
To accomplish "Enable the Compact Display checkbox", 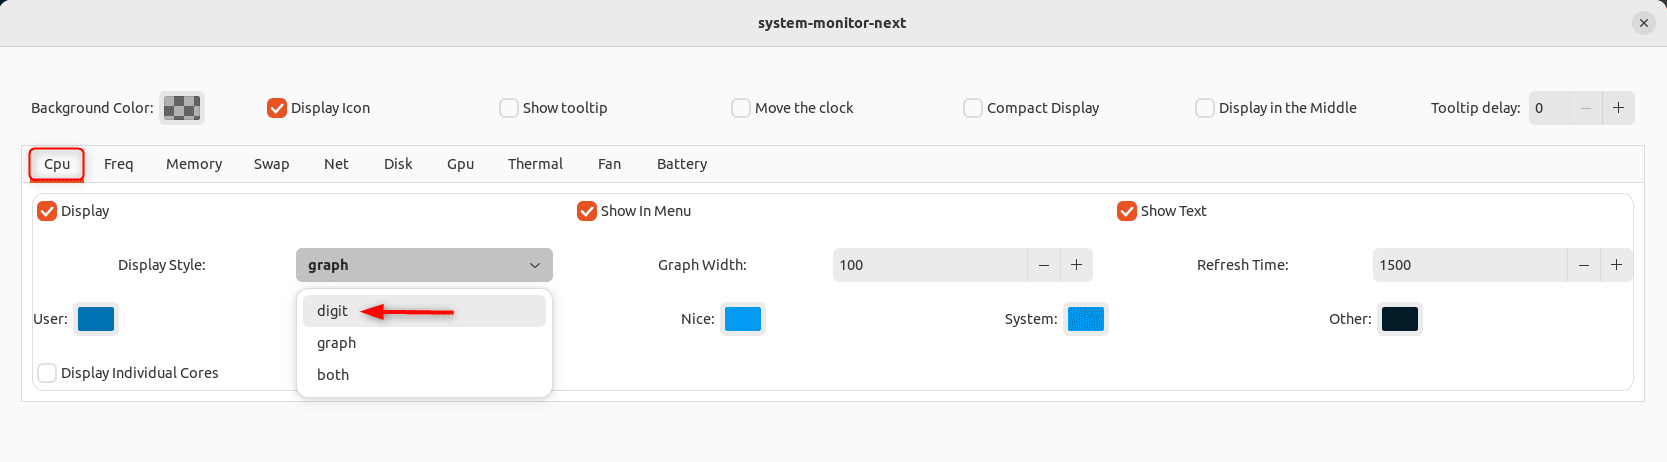I will tap(973, 108).
